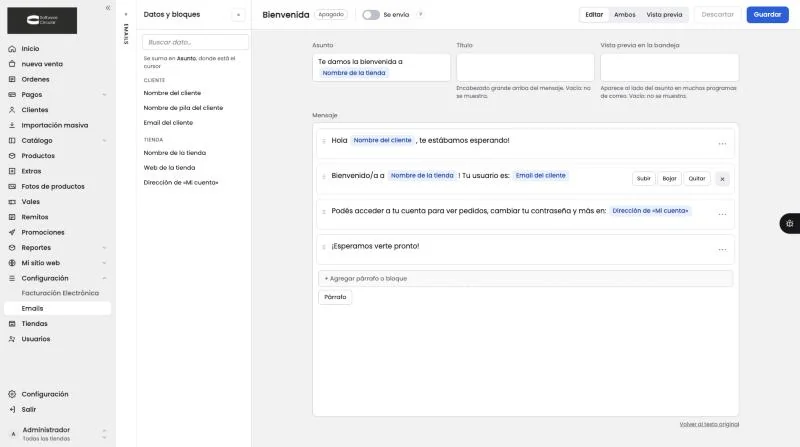The height and width of the screenshot is (447, 800).
Task: Click the help icon next to Se envía
Action: click(x=420, y=14)
